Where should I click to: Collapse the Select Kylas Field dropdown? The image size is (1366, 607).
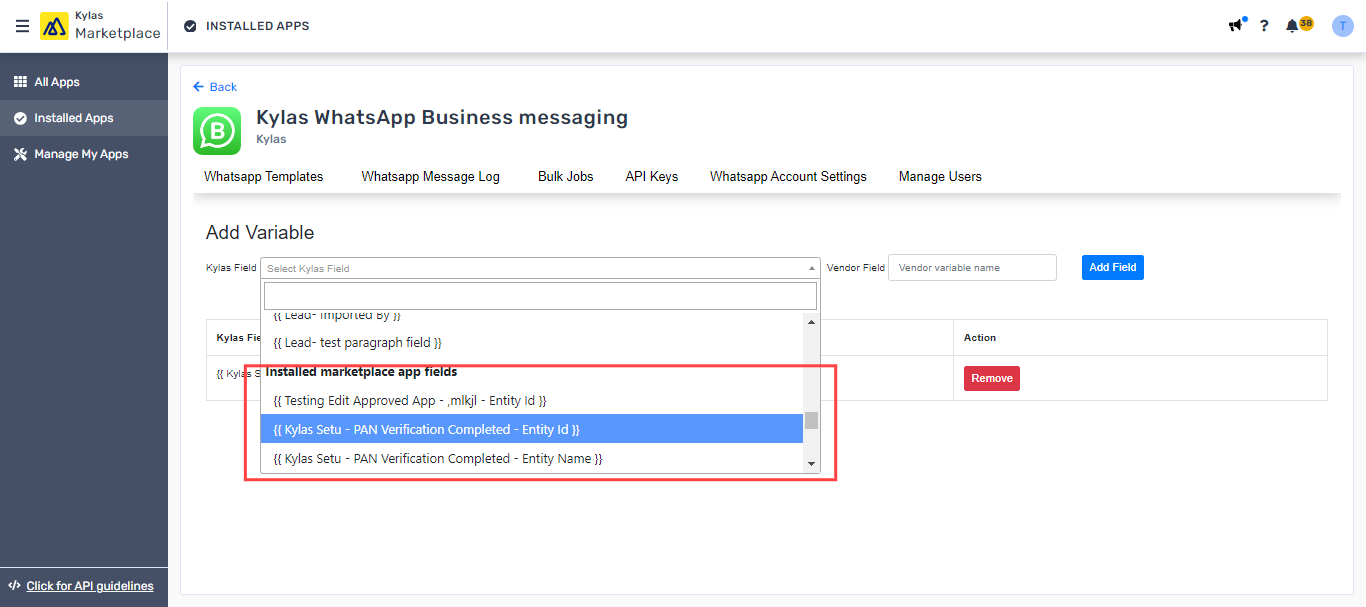tap(540, 268)
